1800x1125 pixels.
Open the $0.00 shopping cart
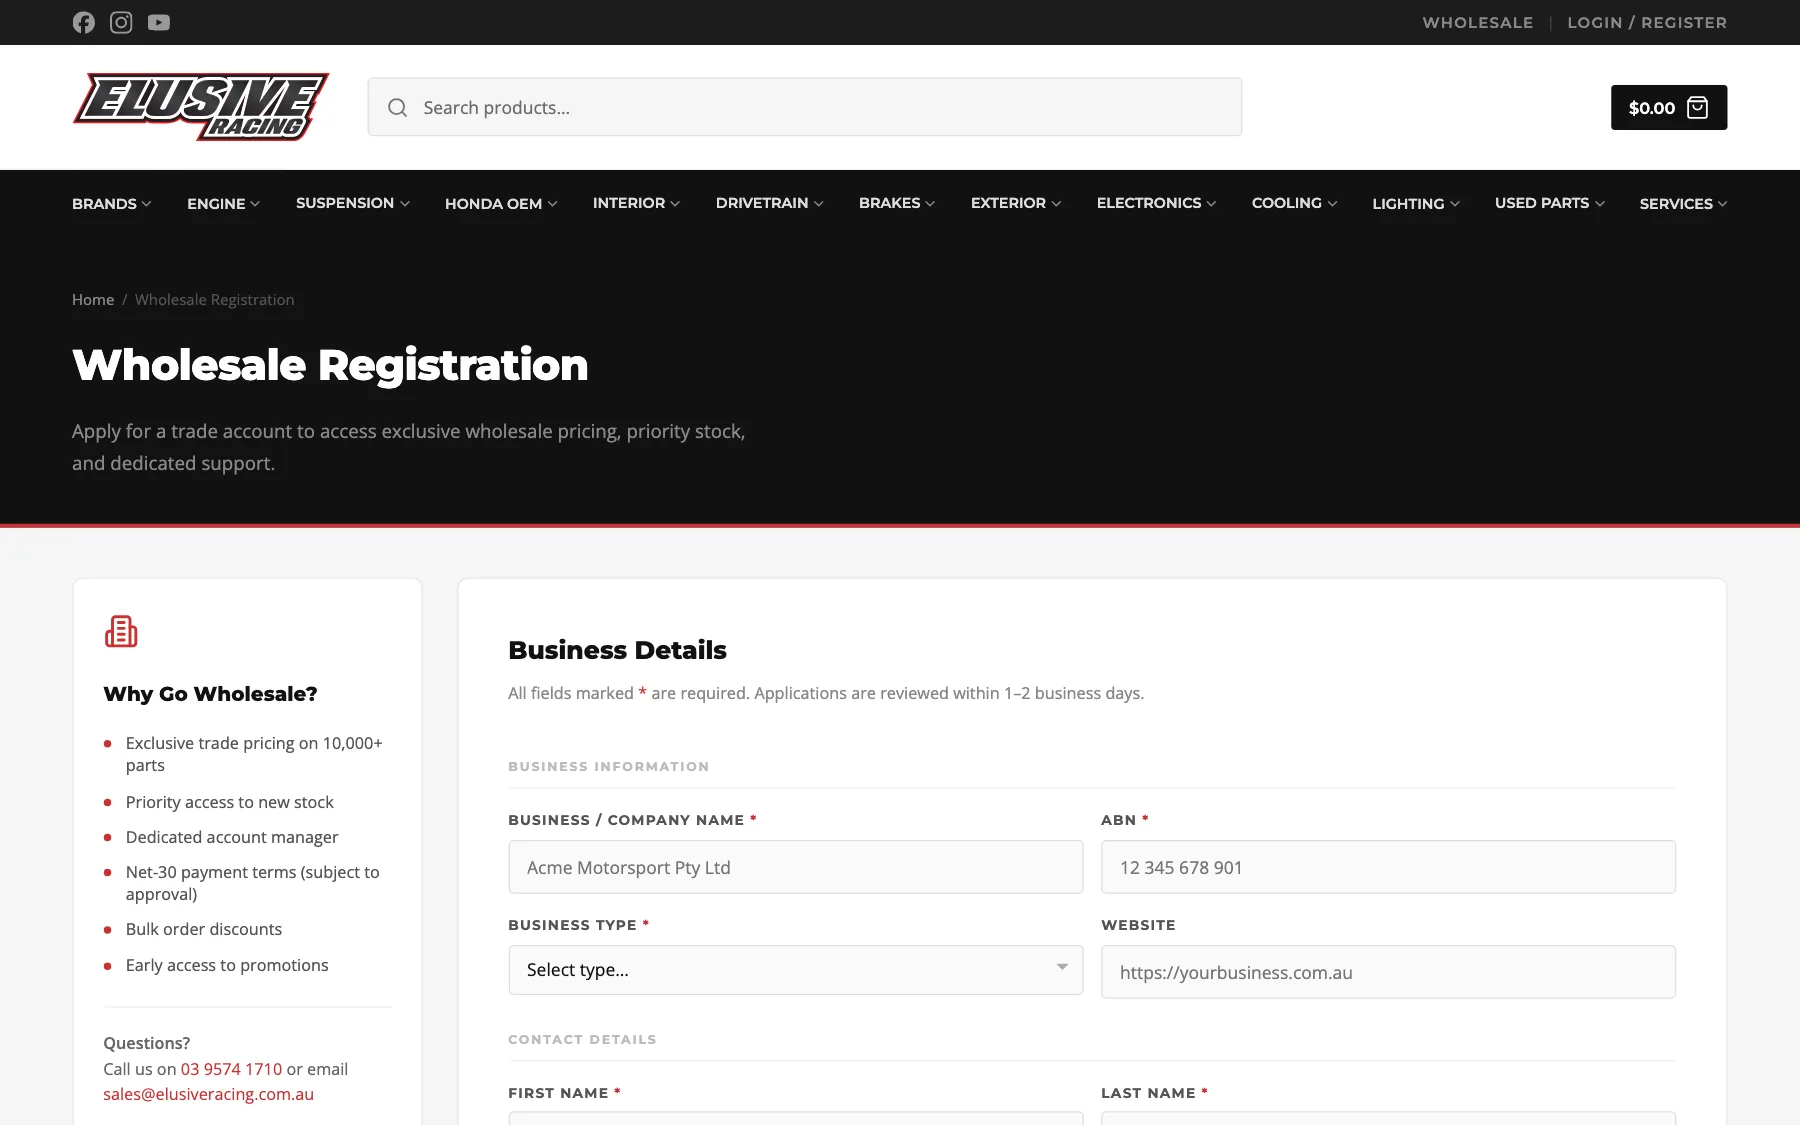click(1669, 107)
